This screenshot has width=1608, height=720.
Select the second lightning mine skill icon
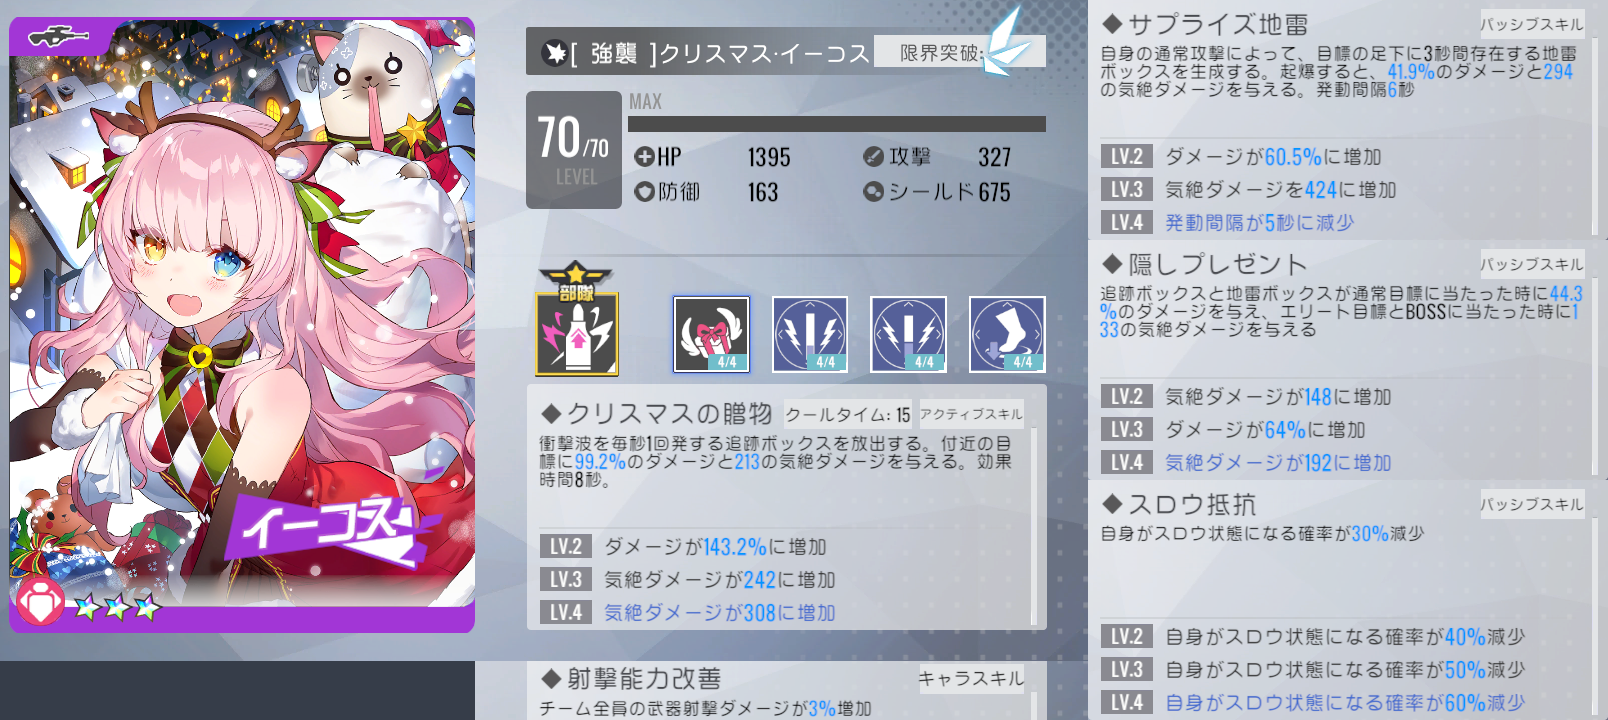pyautogui.click(x=908, y=334)
